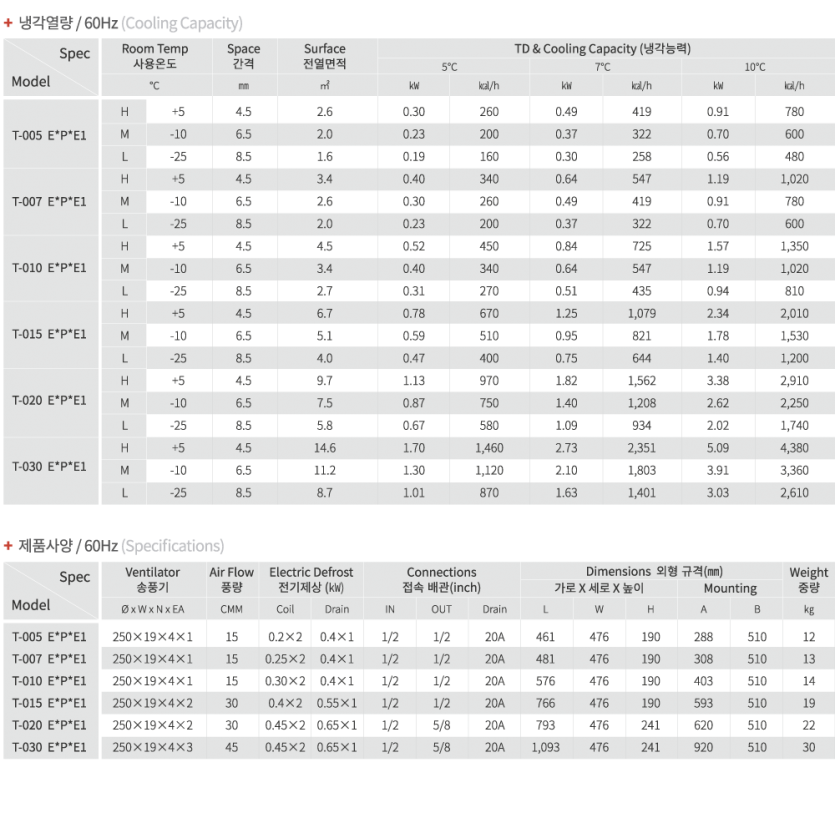Select the 250×19×4×3 ventilator cell
This screenshot has width=835, height=813.
pos(152,746)
